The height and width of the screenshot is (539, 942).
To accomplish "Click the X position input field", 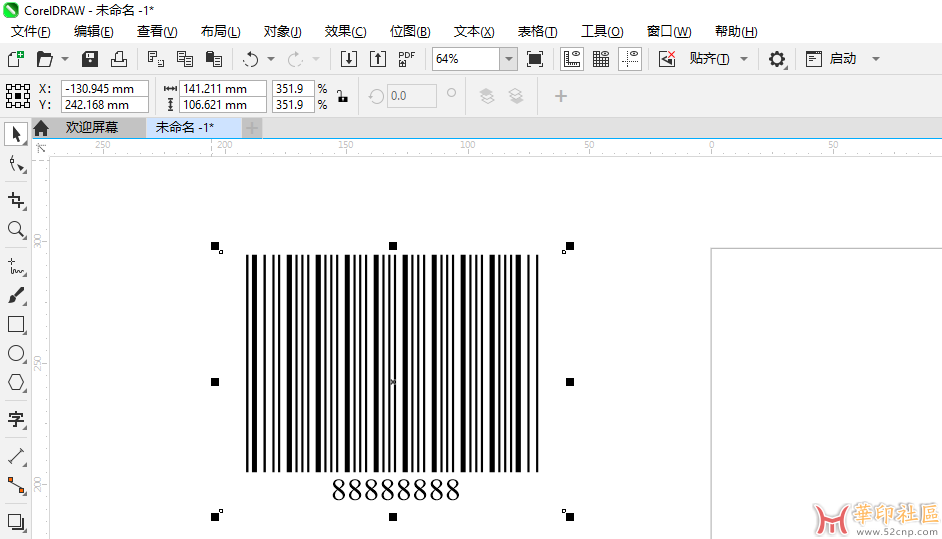I will (105, 88).
